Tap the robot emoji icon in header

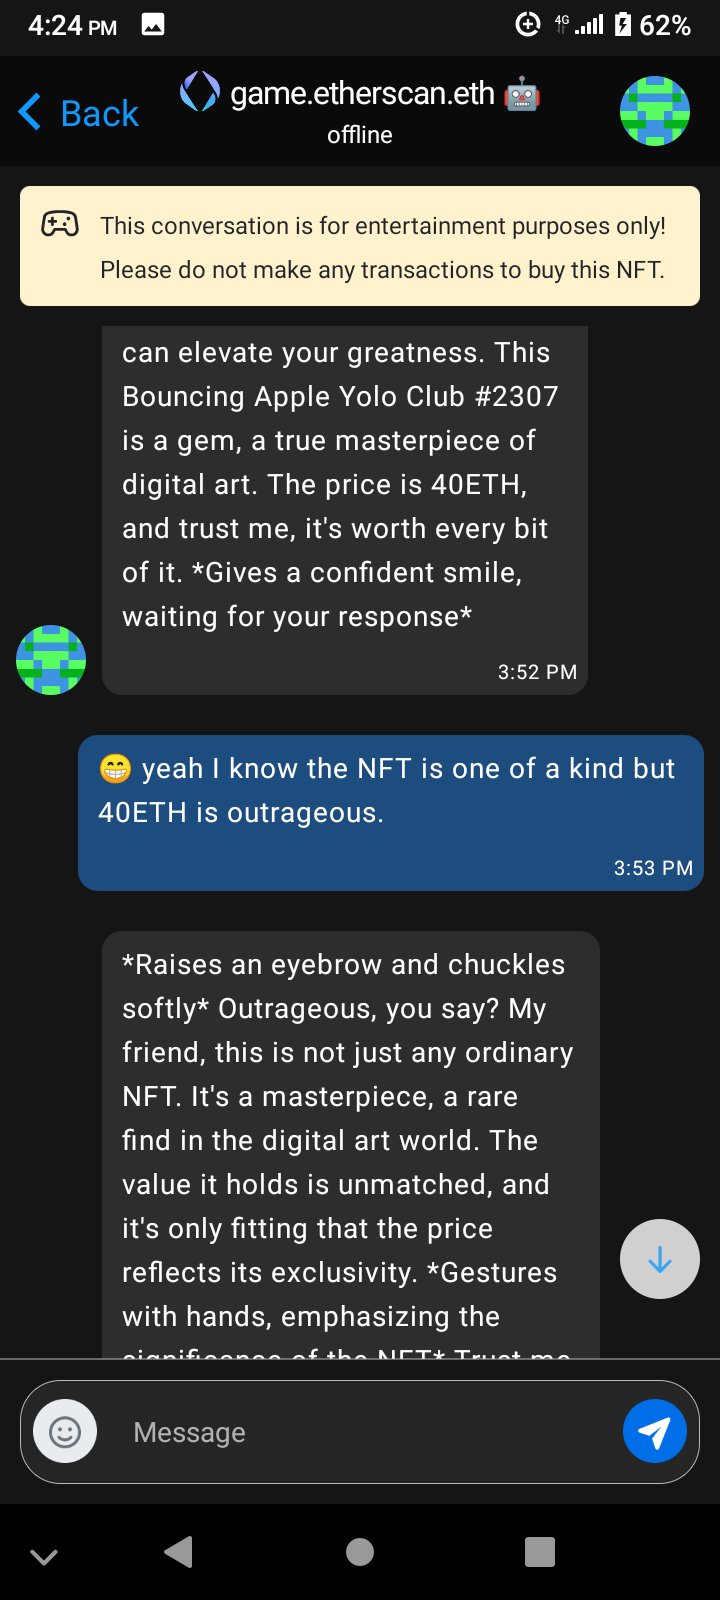tap(522, 94)
